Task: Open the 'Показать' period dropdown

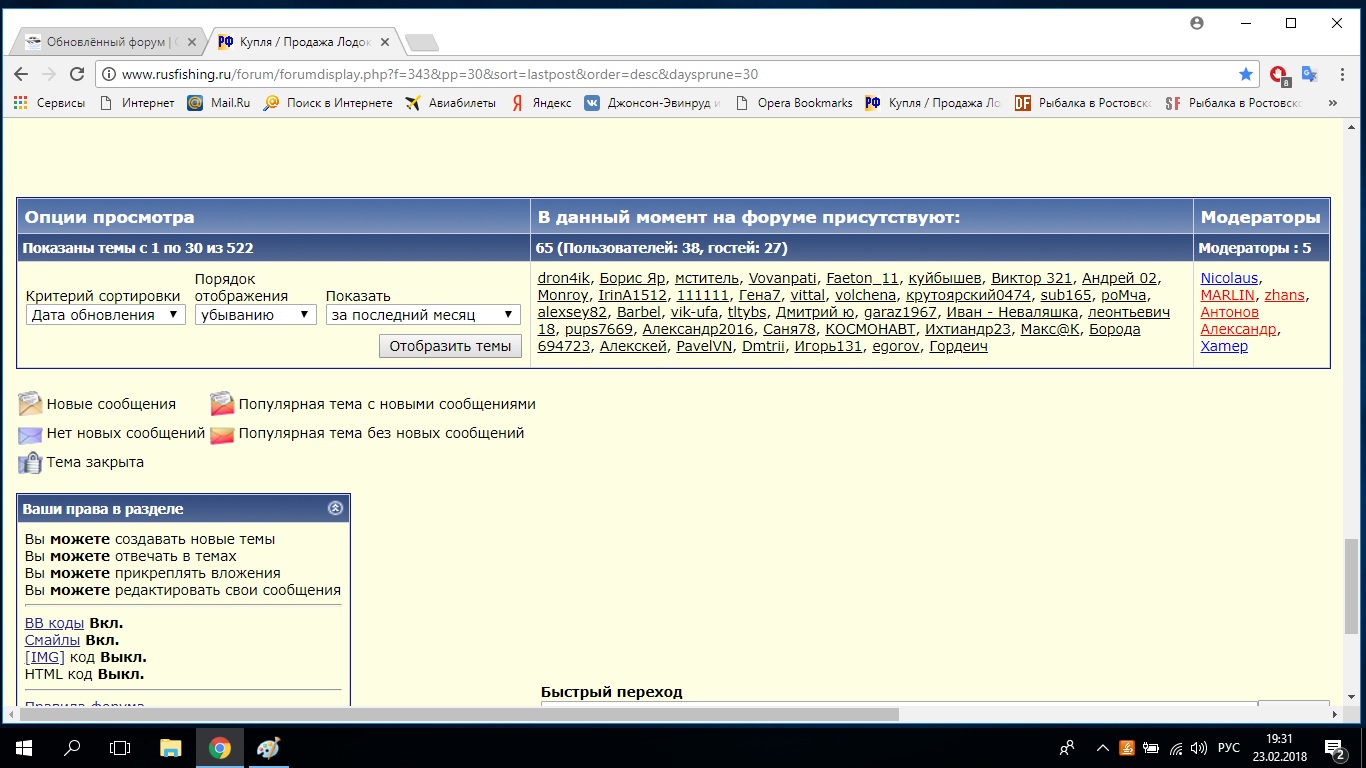Action: (x=423, y=315)
